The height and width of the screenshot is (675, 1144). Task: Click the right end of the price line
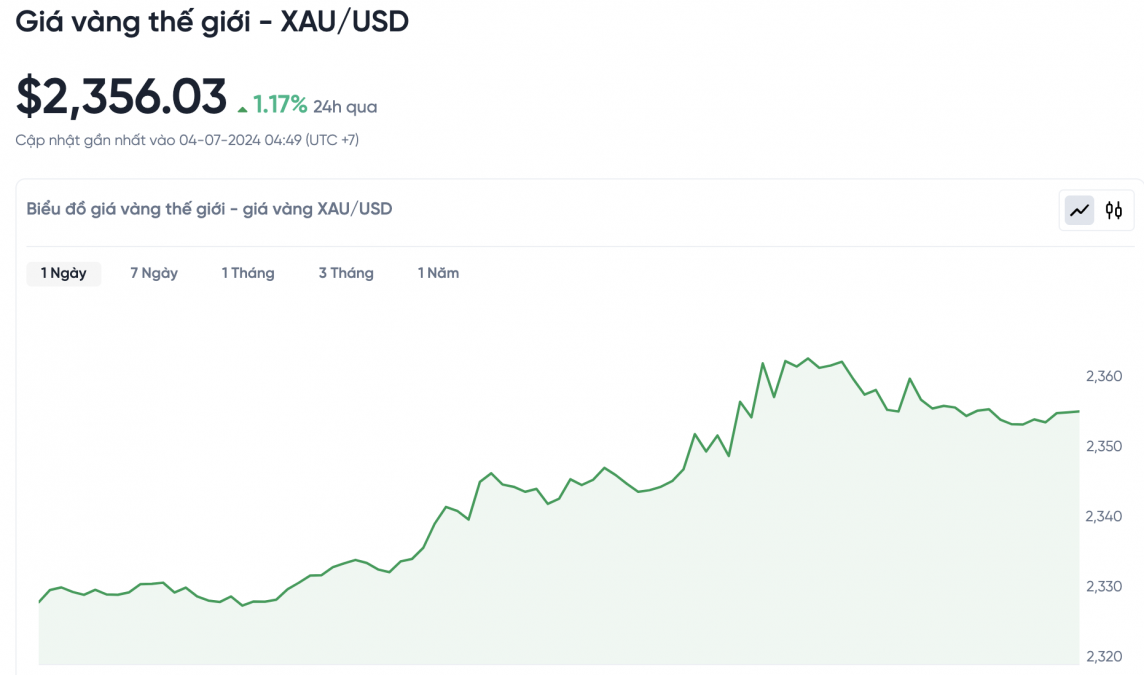click(1078, 411)
